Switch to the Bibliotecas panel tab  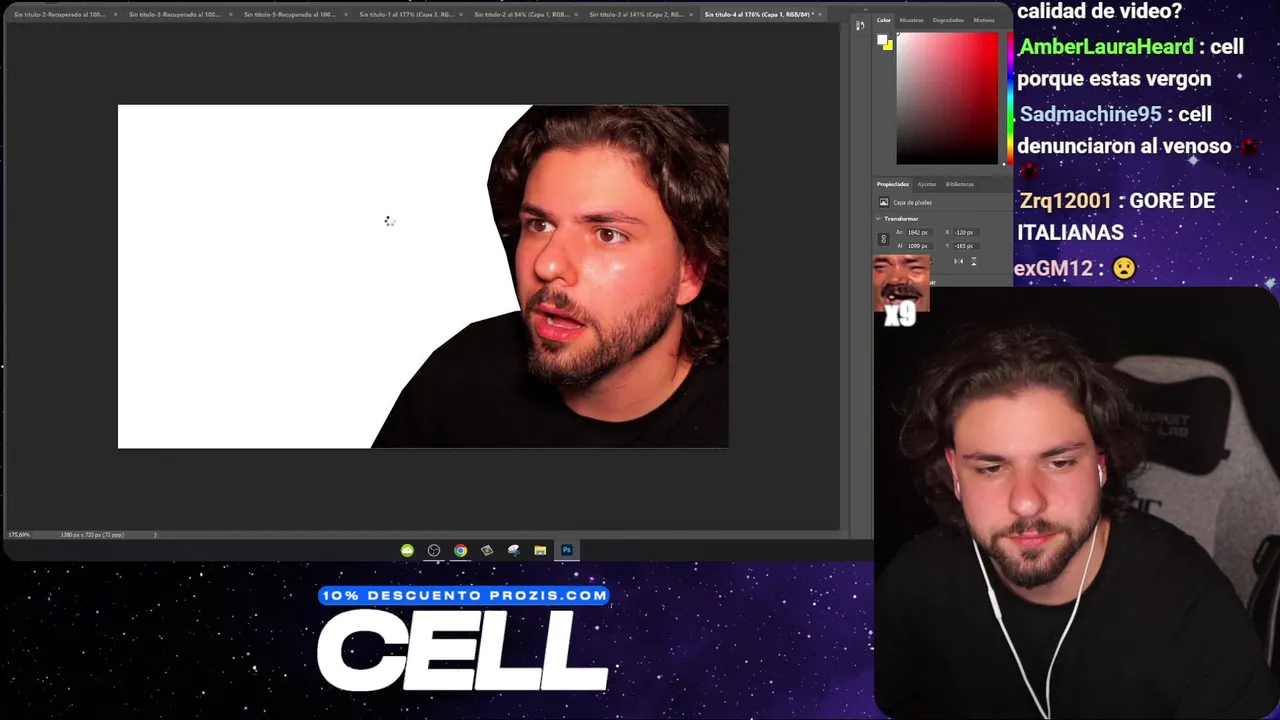(959, 184)
